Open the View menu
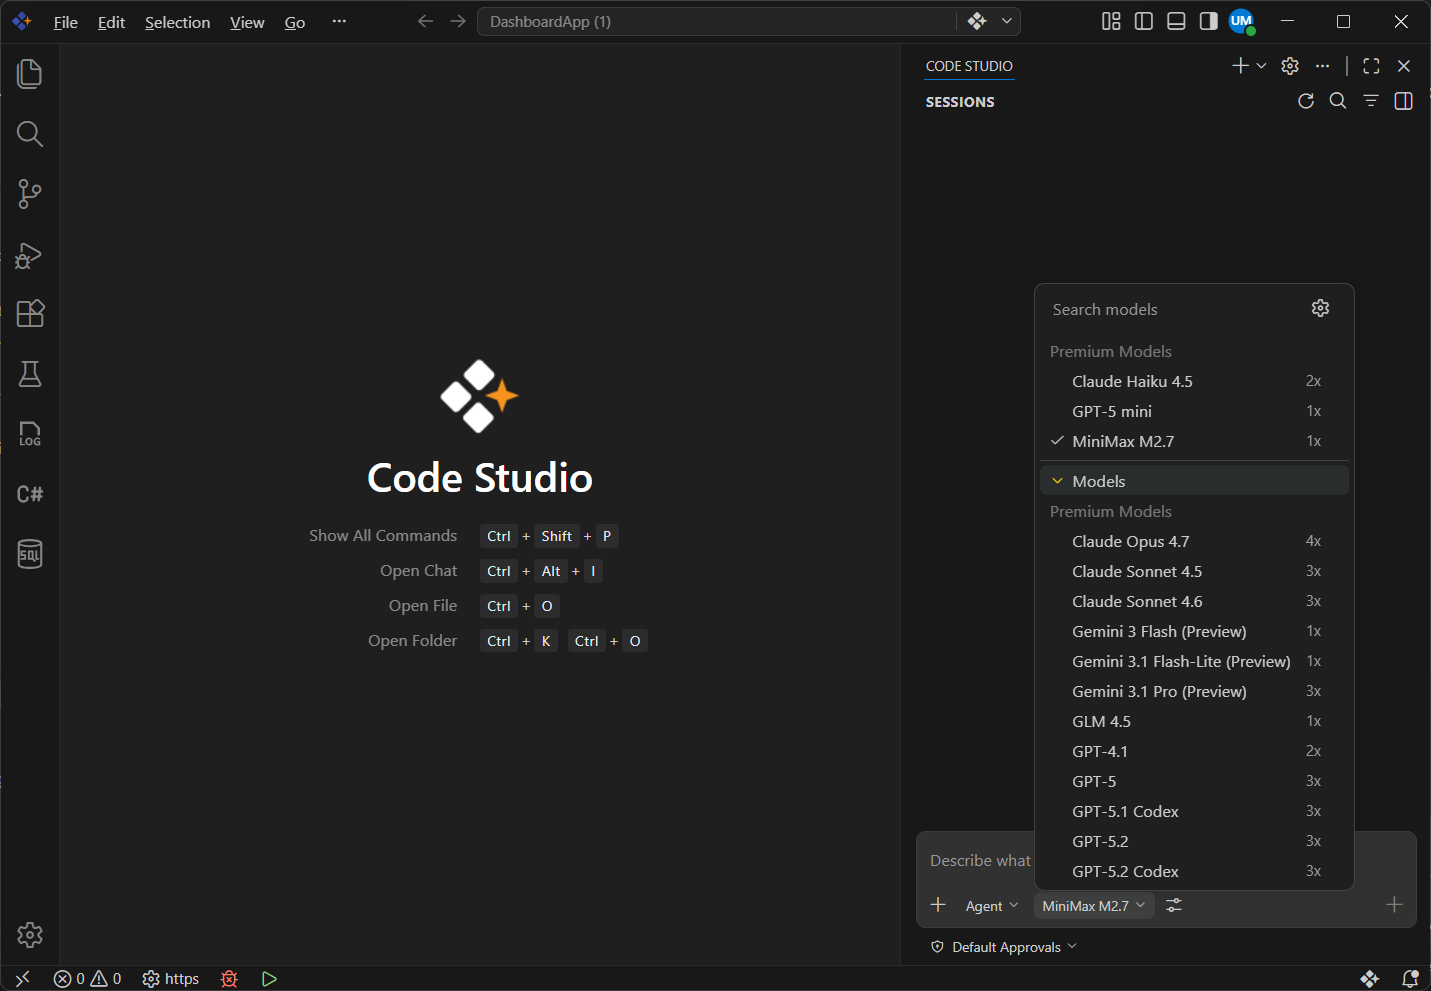 (x=247, y=22)
